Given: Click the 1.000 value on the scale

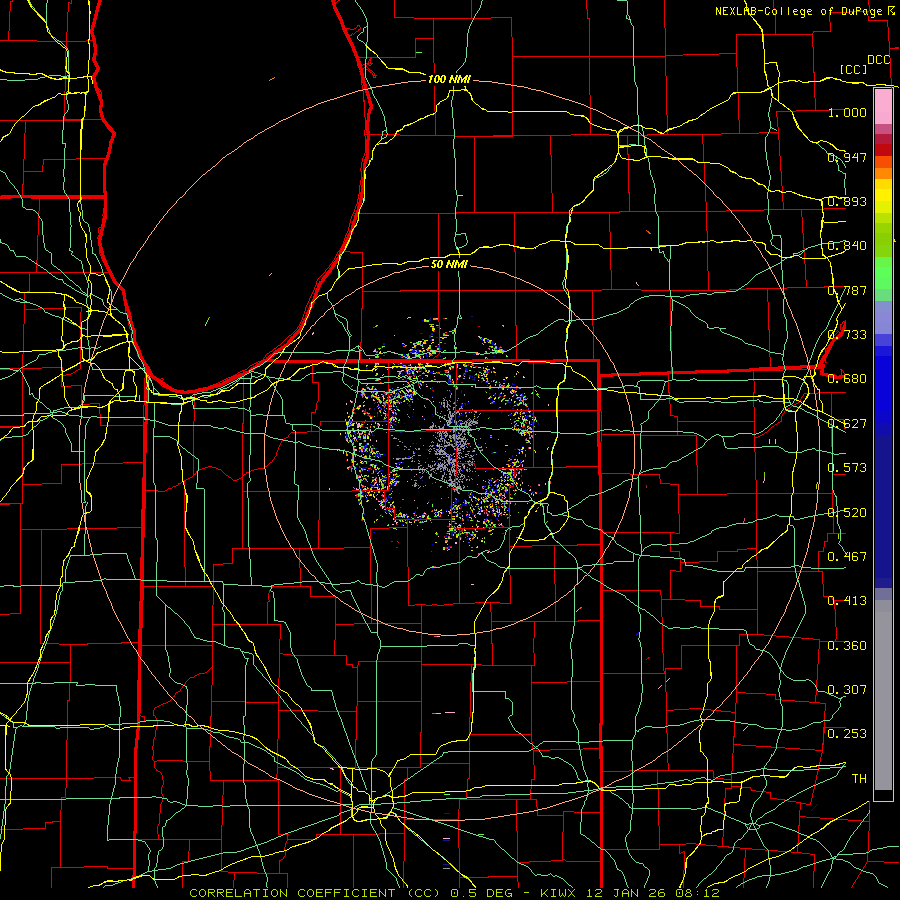Looking at the screenshot, I should point(847,112).
